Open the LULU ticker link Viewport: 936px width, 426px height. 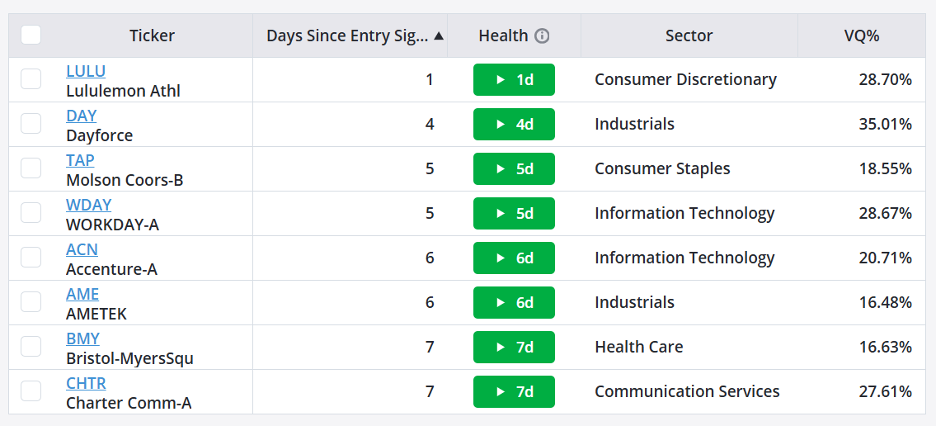pyautogui.click(x=86, y=71)
